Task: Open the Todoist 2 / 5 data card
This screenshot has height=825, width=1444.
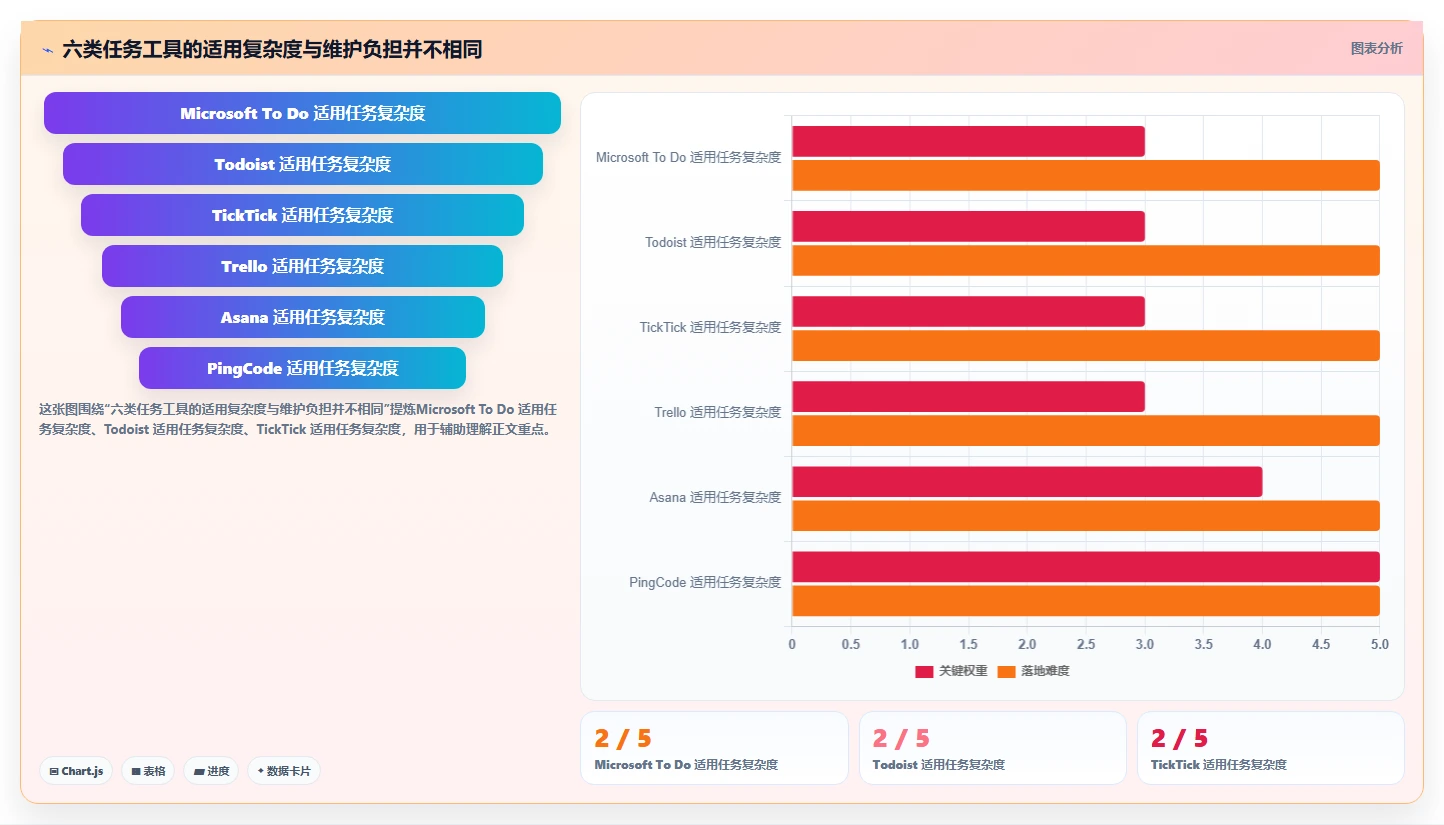Action: tap(993, 748)
